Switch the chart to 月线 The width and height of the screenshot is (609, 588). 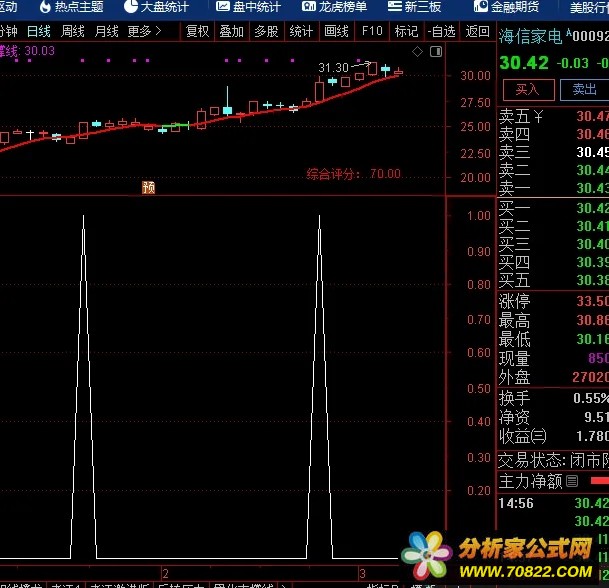coord(106,31)
